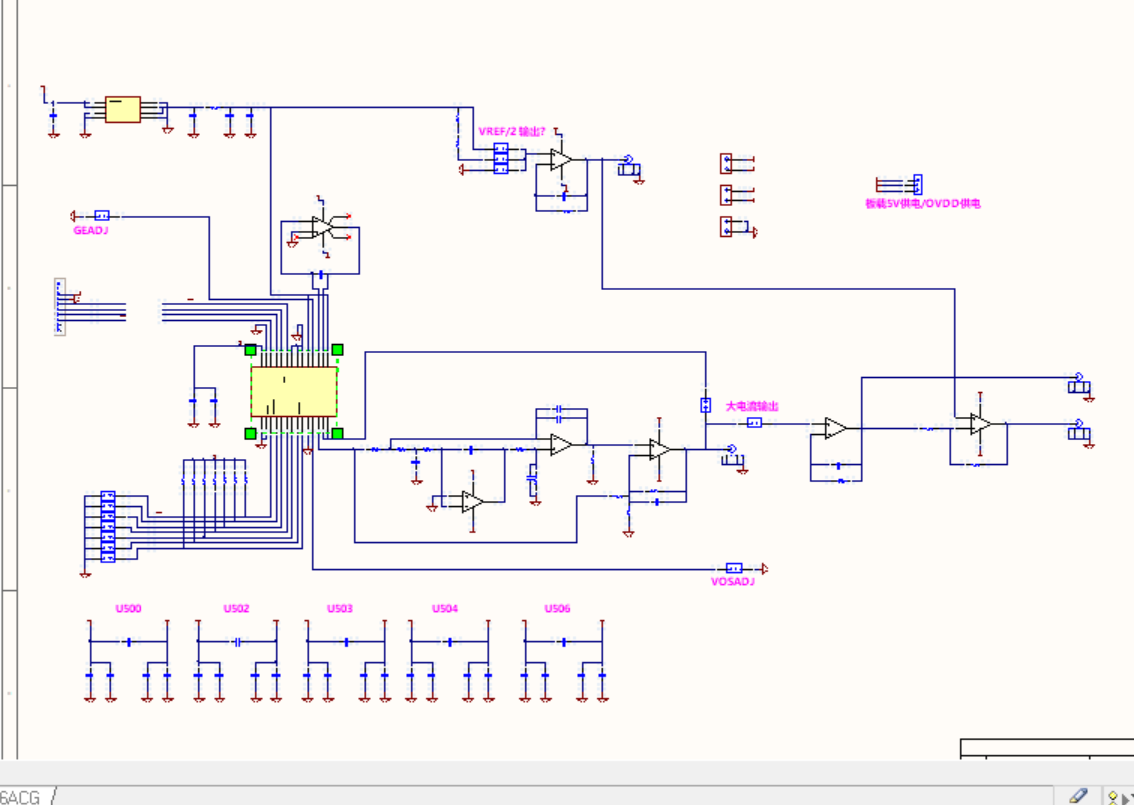Viewport: 1134px width, 805px height.
Task: Select the topmost red 2-pin connector
Action: coord(727,163)
